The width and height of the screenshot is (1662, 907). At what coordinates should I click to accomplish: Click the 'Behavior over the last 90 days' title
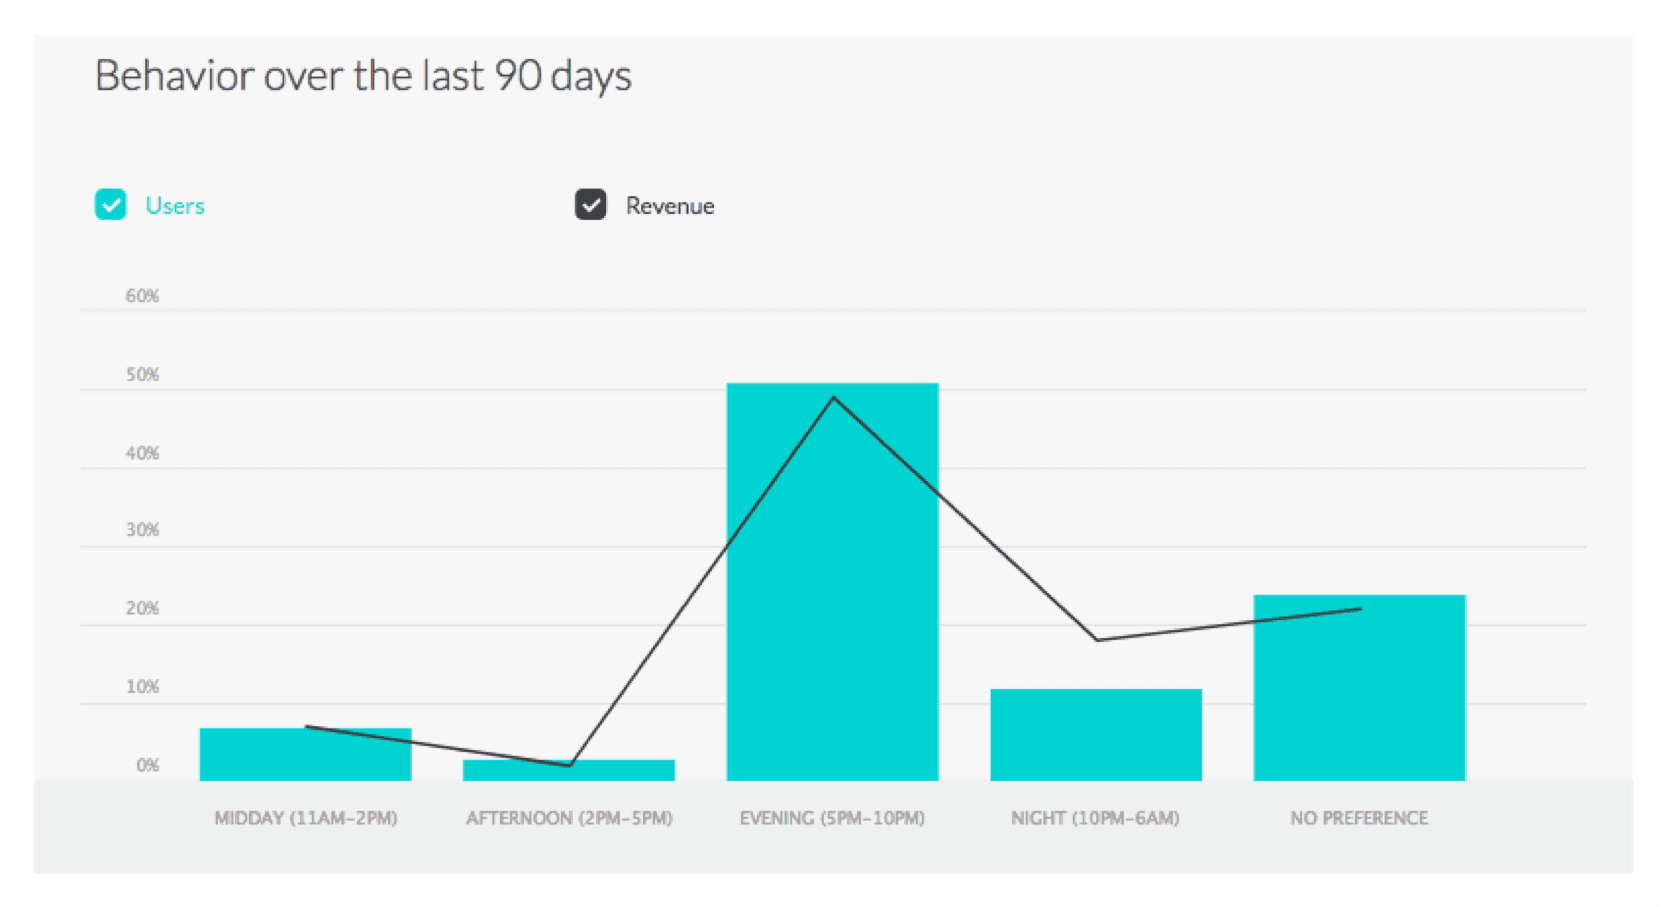pyautogui.click(x=363, y=76)
